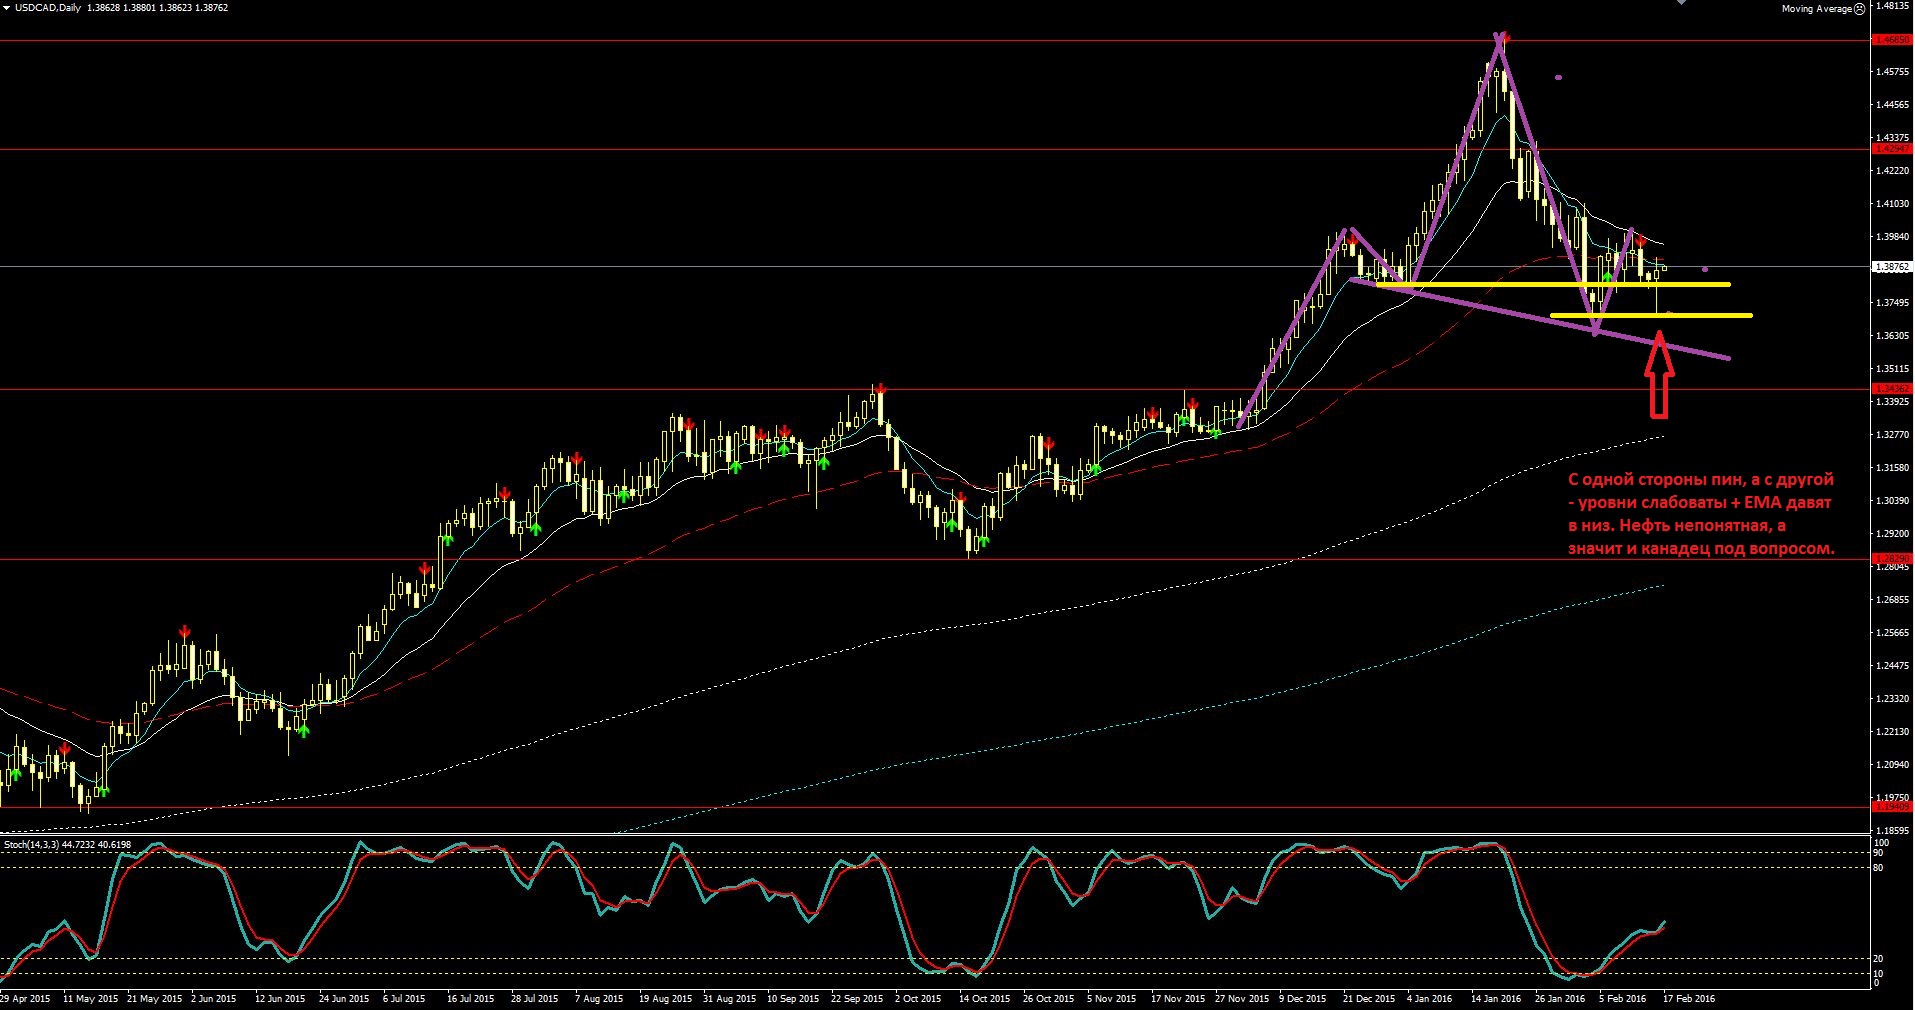Click price scale value 1.35115
Screen dimensions: 1915x1010
(x=1891, y=369)
